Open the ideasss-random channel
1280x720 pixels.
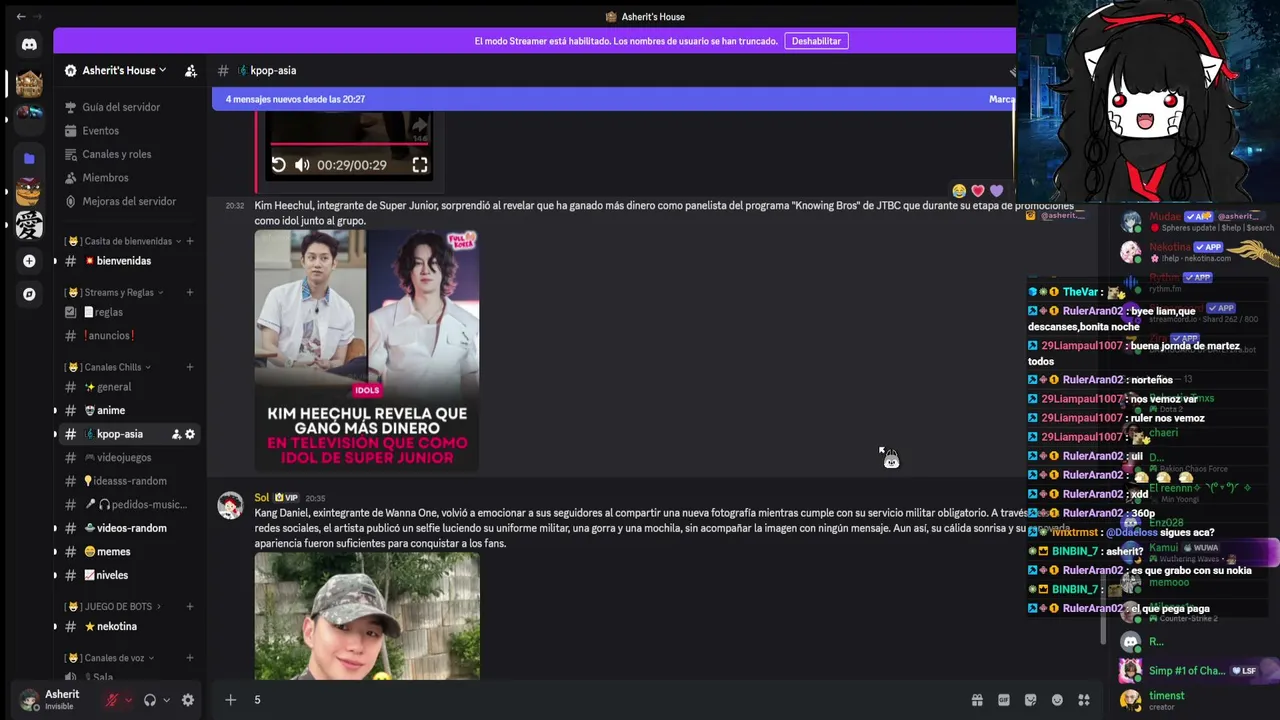point(129,481)
